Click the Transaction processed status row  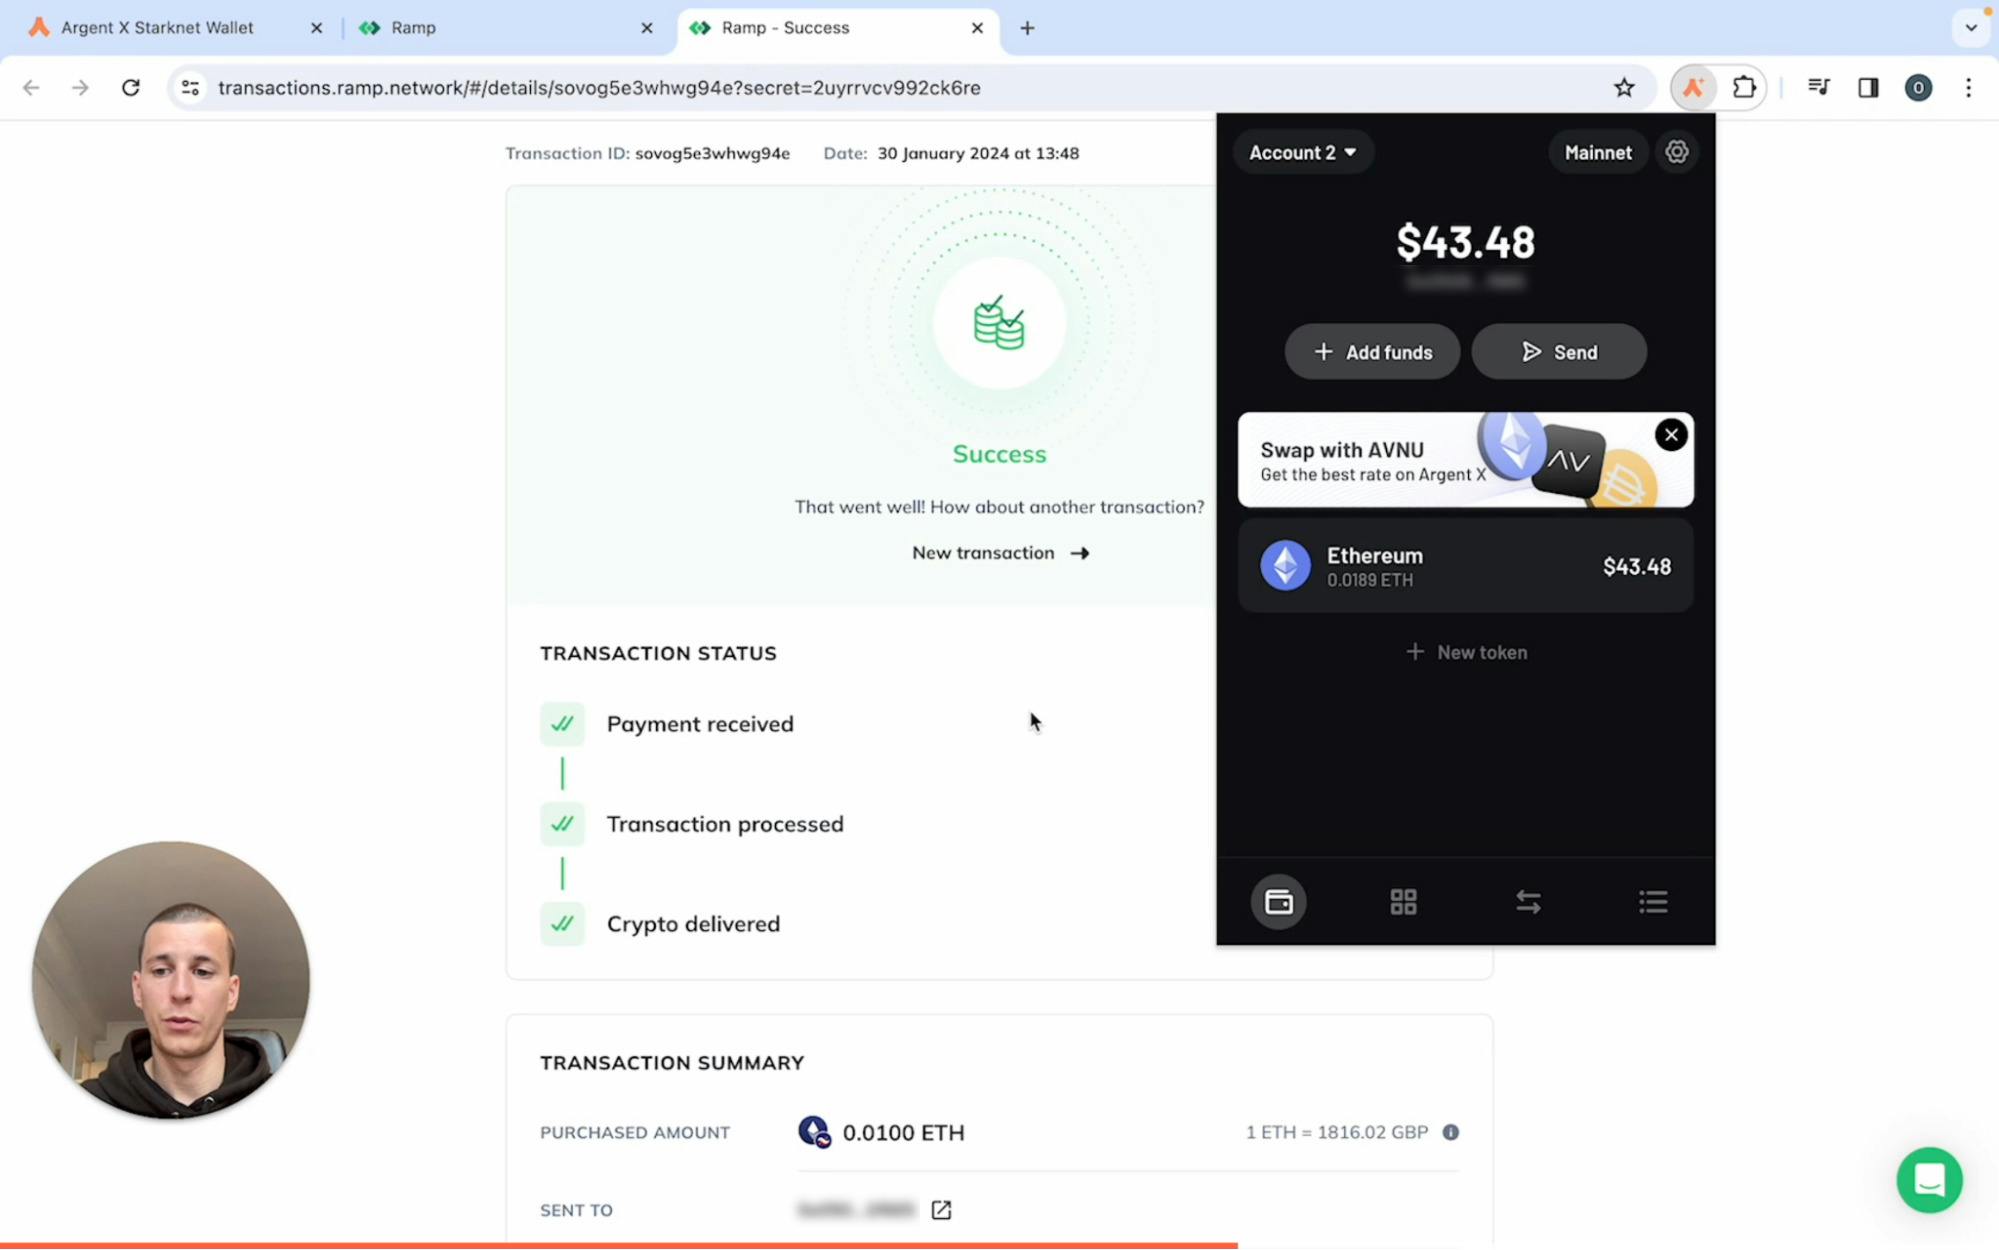click(x=692, y=824)
